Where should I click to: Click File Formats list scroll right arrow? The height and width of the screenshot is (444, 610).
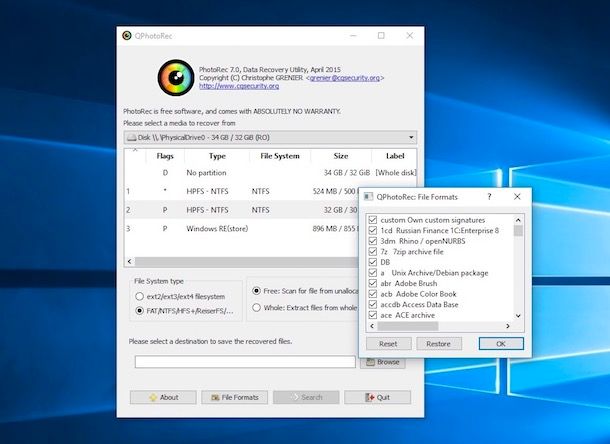[x=508, y=326]
